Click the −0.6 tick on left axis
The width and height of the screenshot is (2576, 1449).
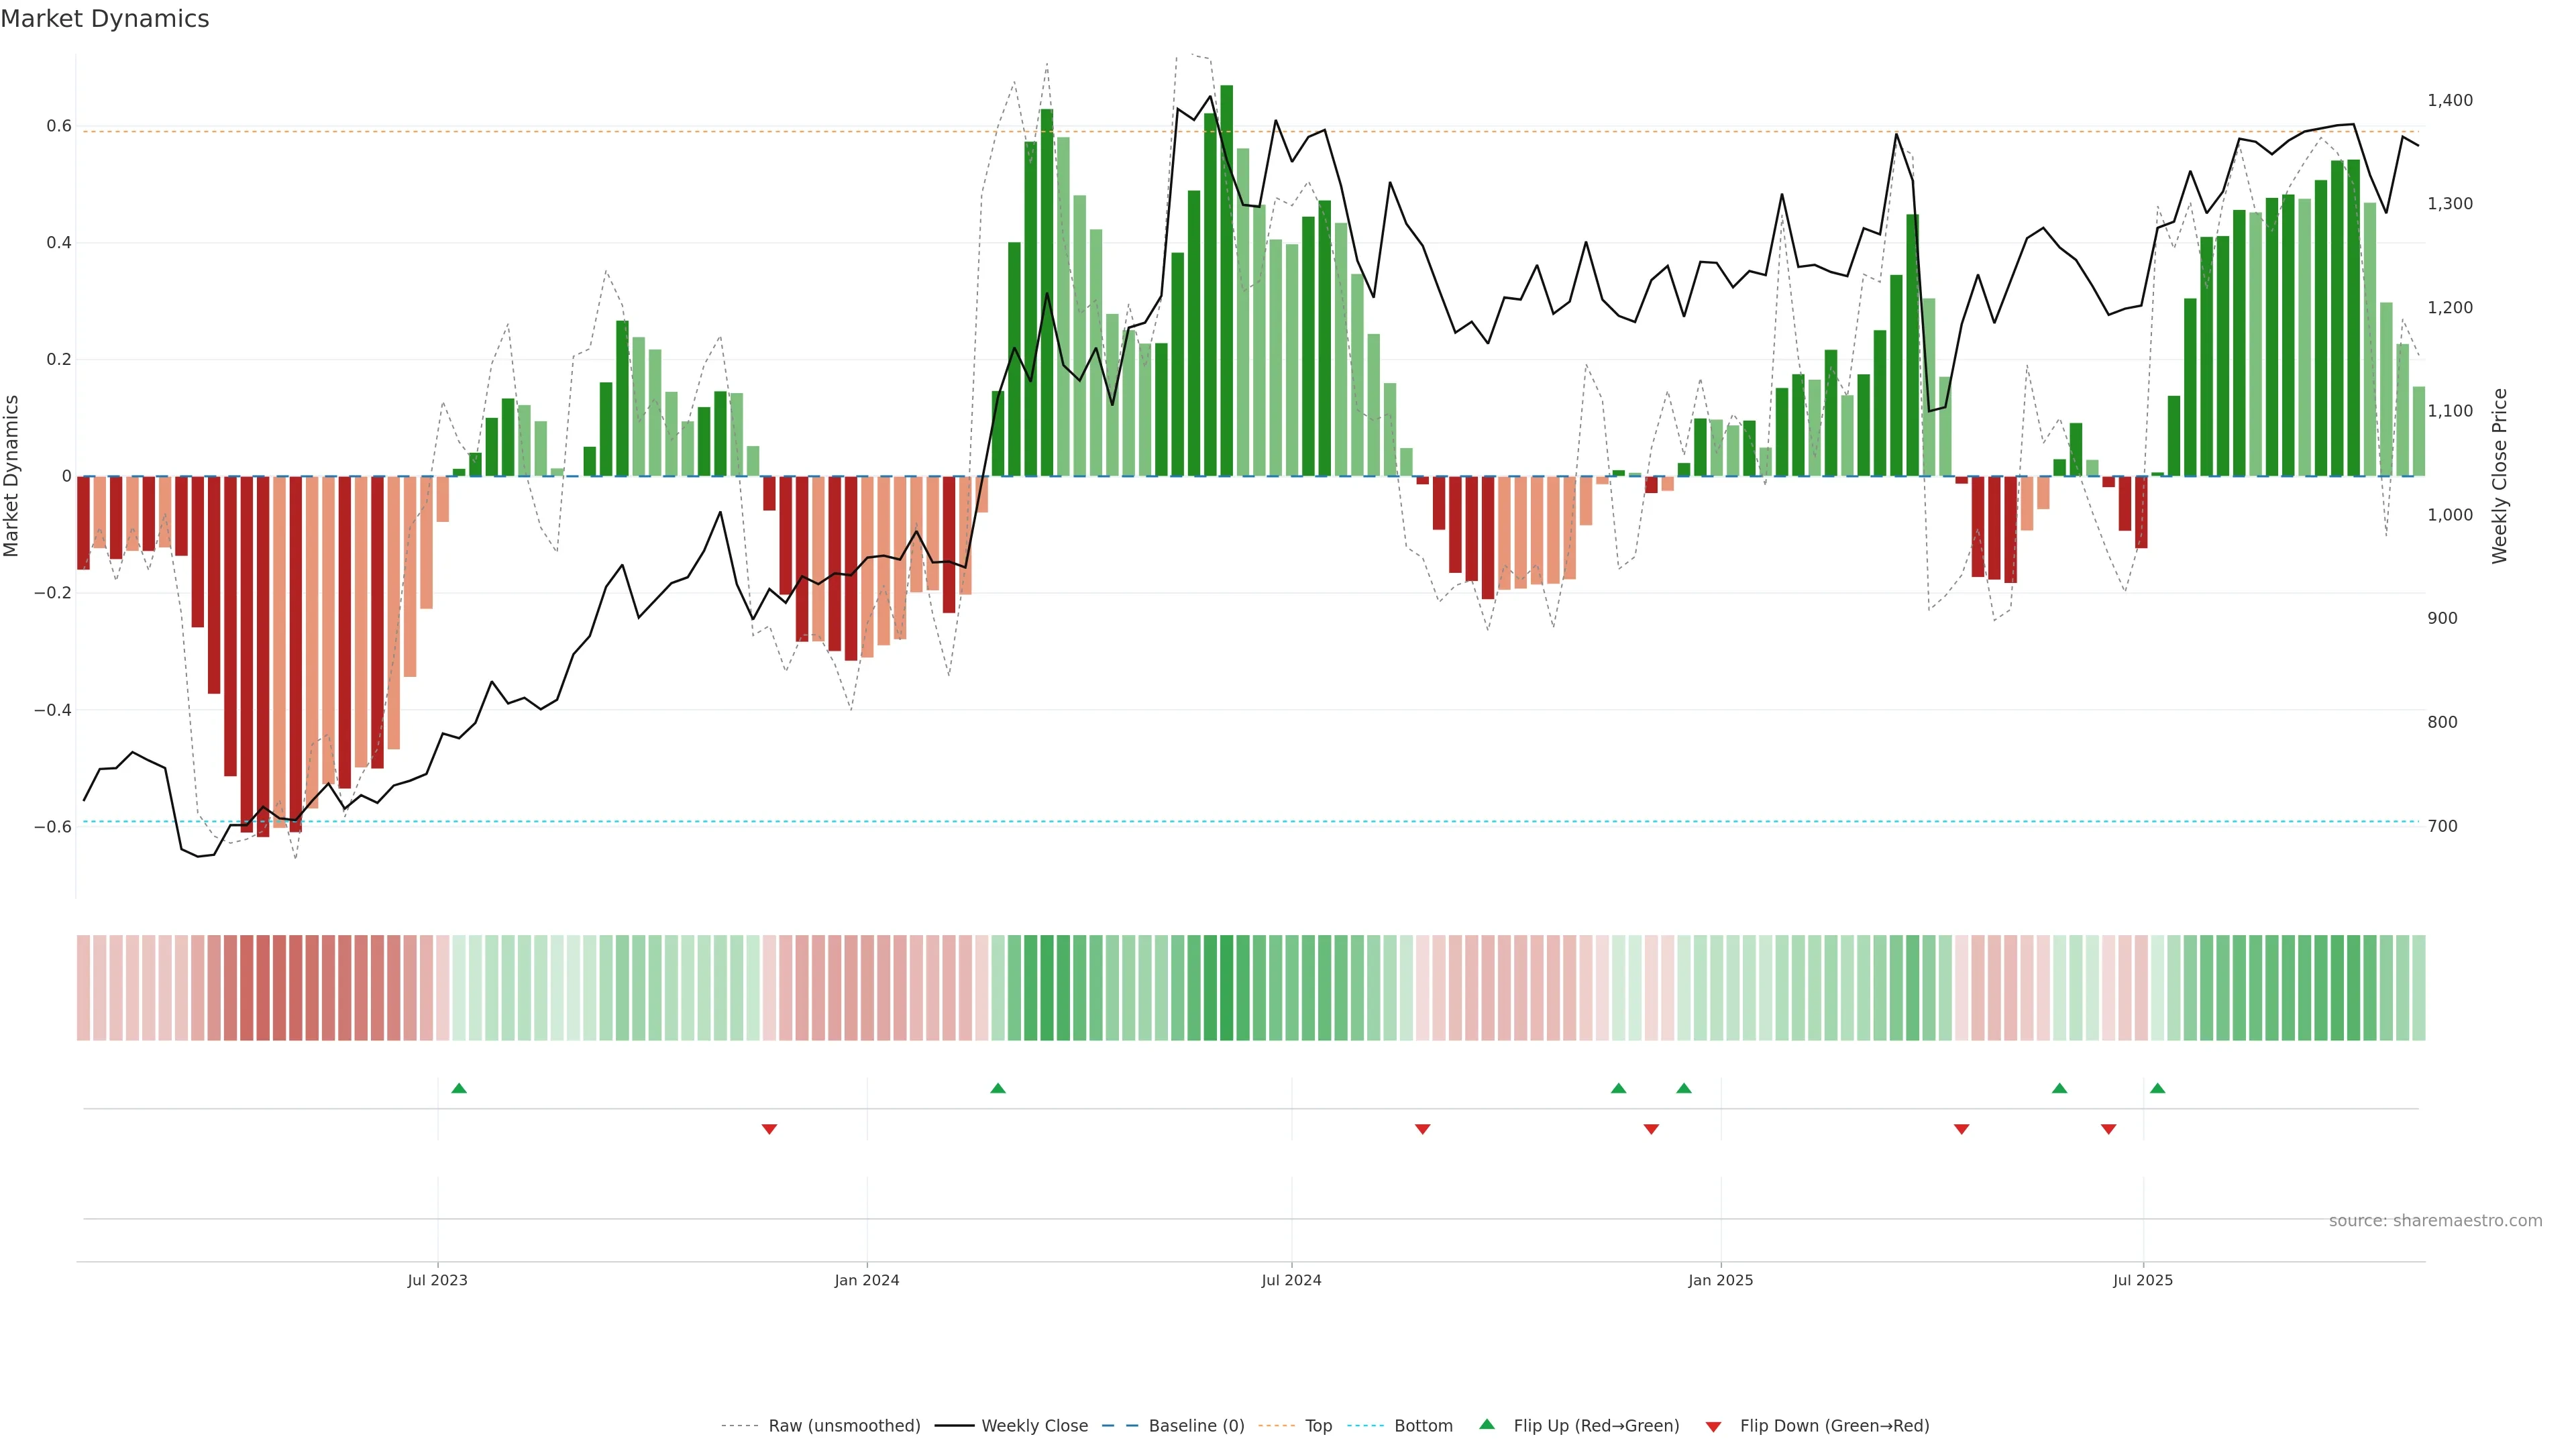click(52, 827)
